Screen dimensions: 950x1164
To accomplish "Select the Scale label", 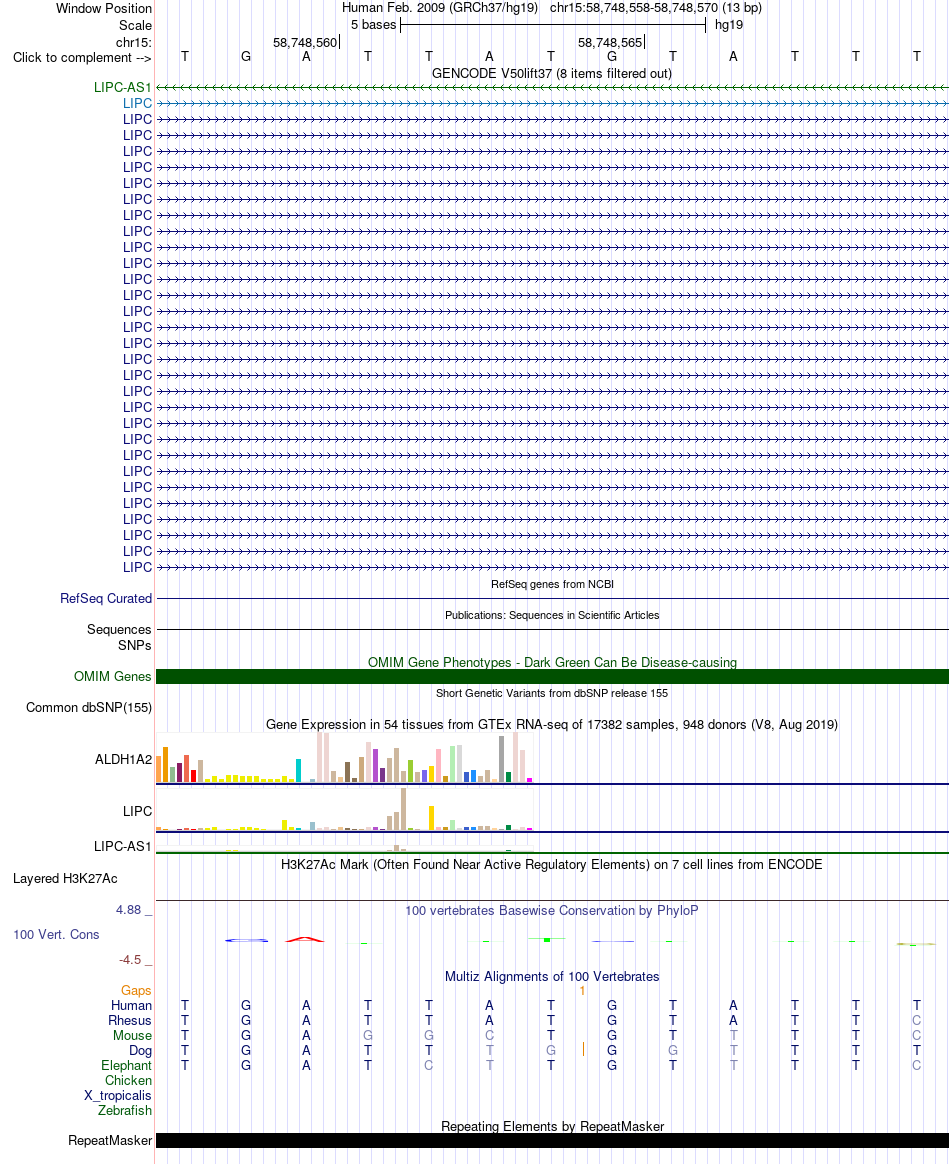I will click(x=135, y=25).
